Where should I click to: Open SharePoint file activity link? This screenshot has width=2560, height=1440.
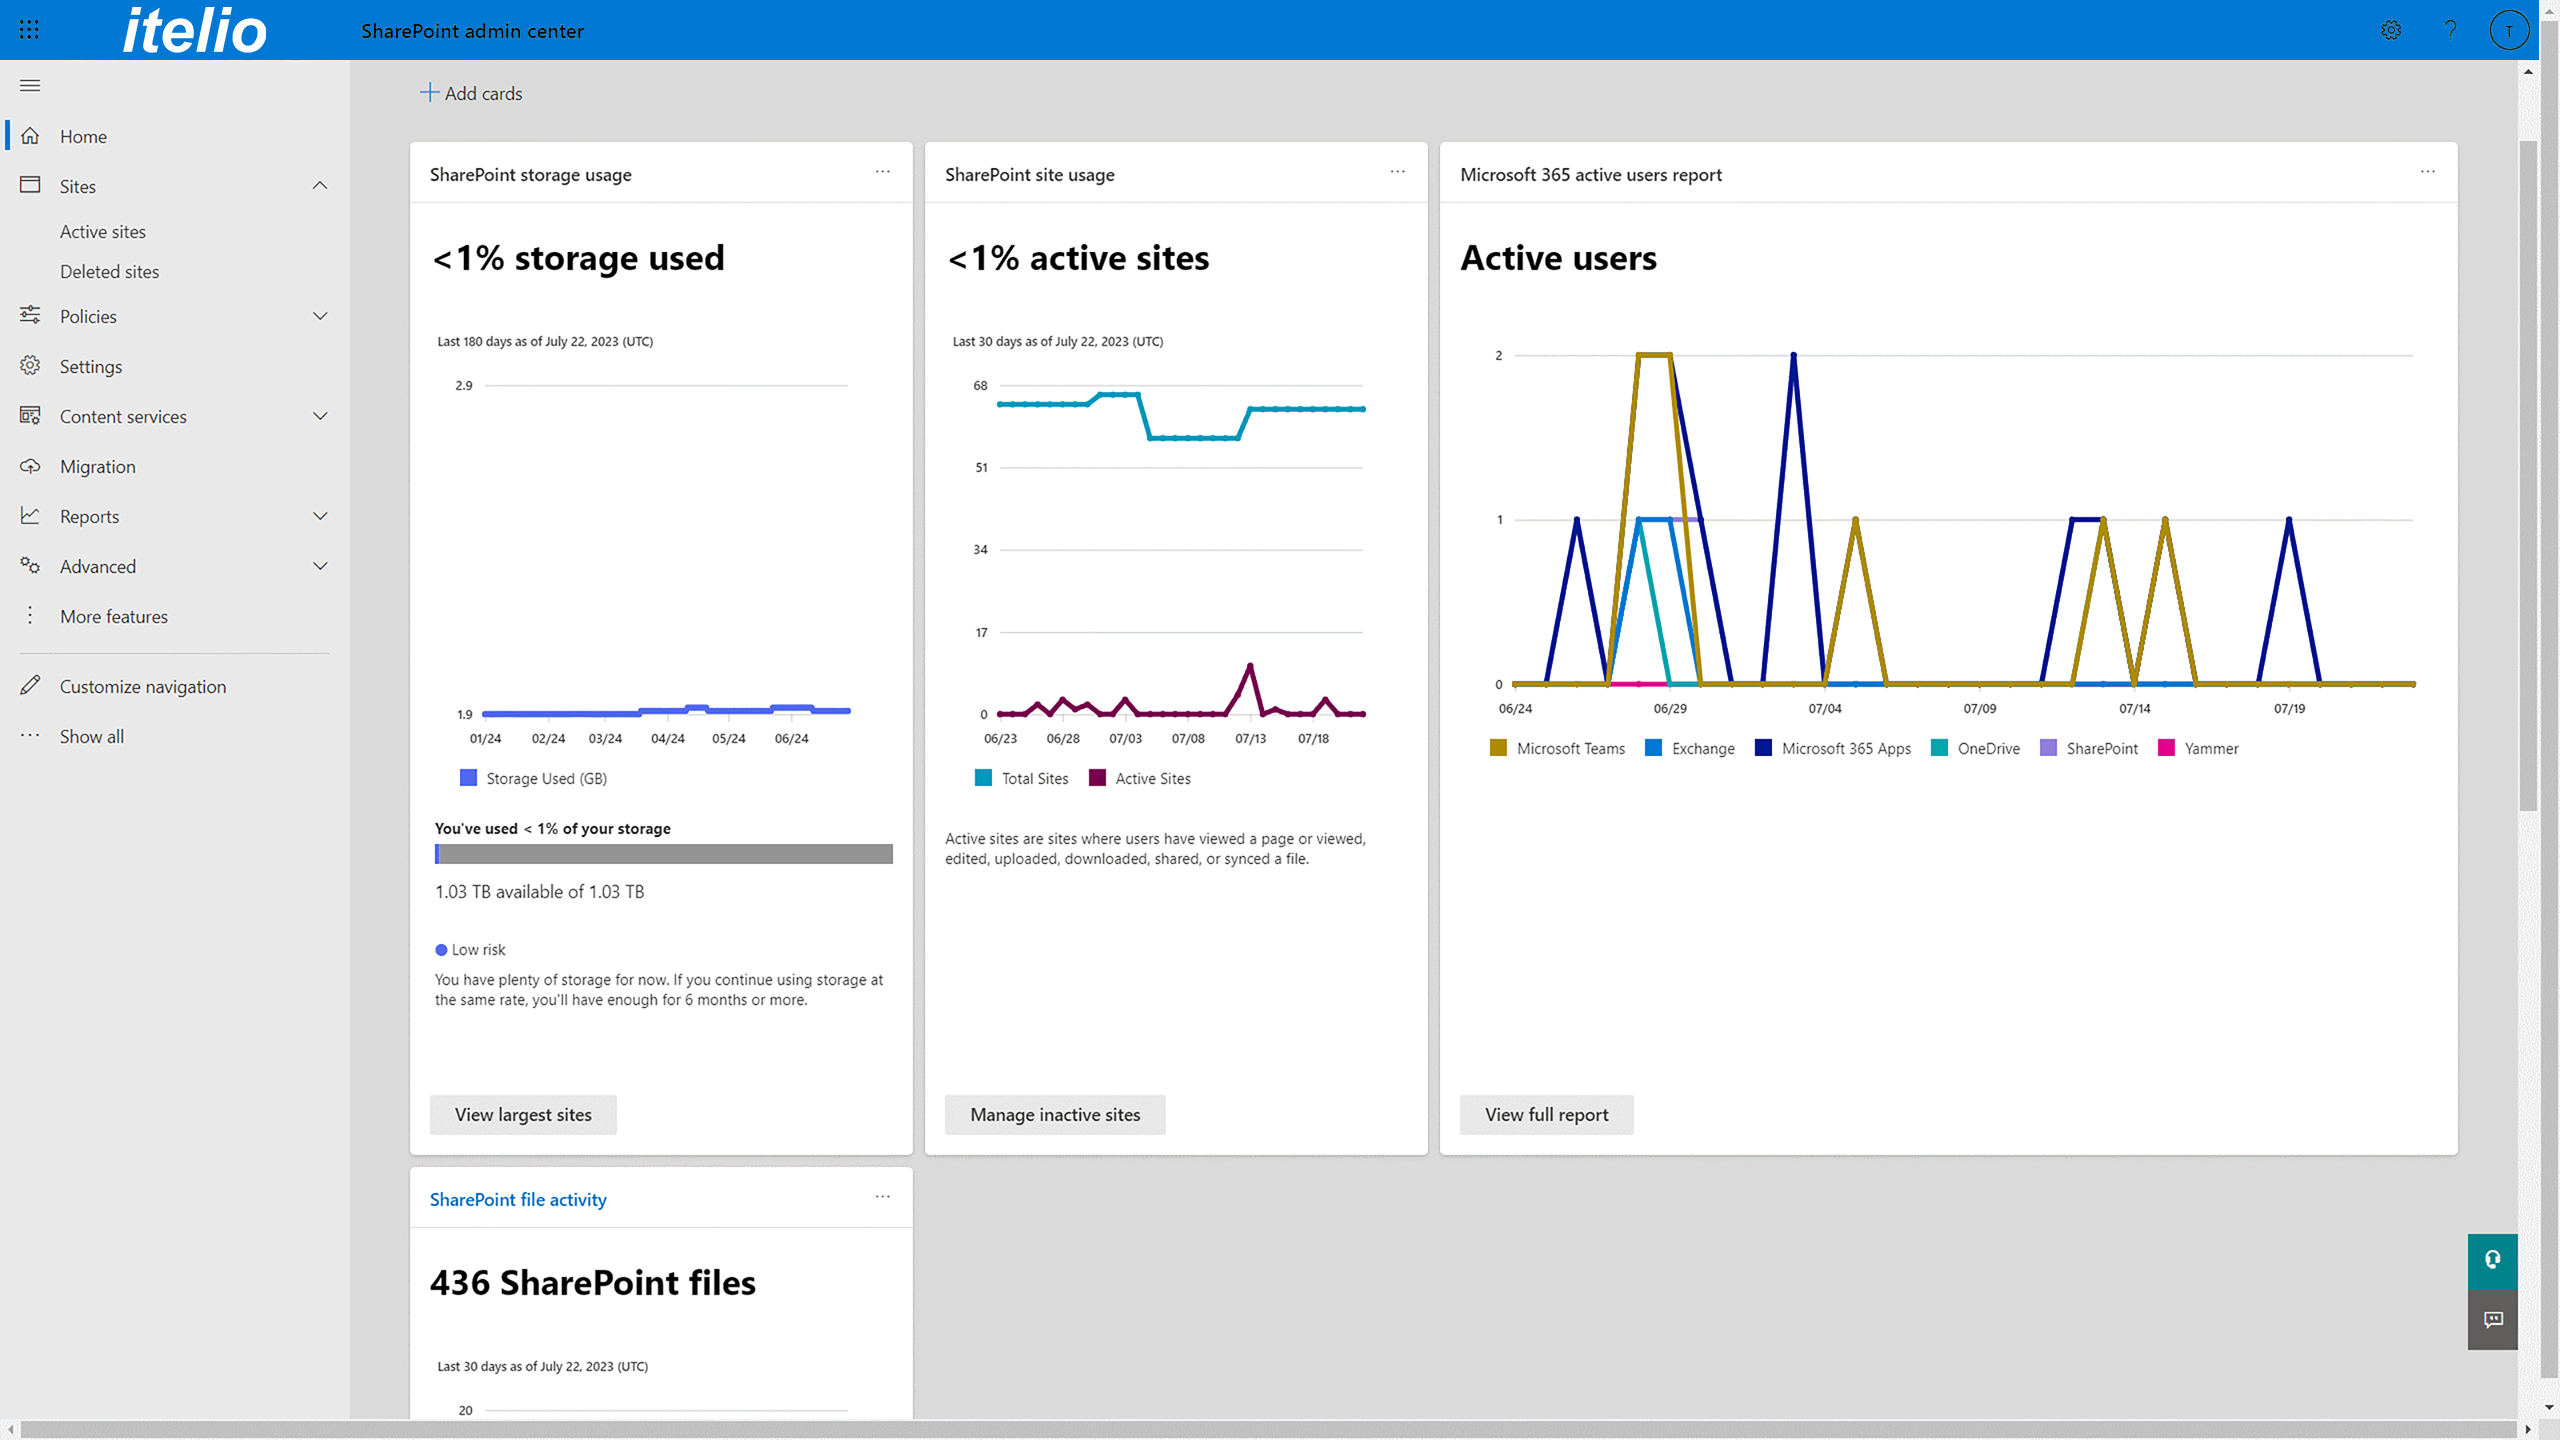(518, 1199)
